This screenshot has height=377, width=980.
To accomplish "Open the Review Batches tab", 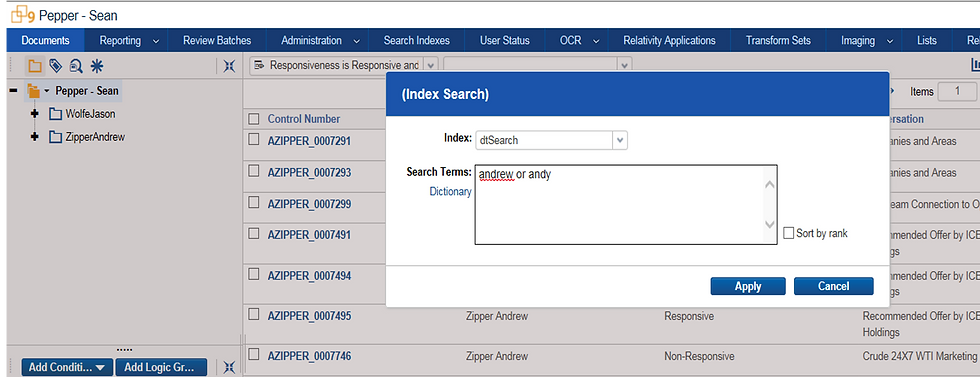I will tap(217, 41).
